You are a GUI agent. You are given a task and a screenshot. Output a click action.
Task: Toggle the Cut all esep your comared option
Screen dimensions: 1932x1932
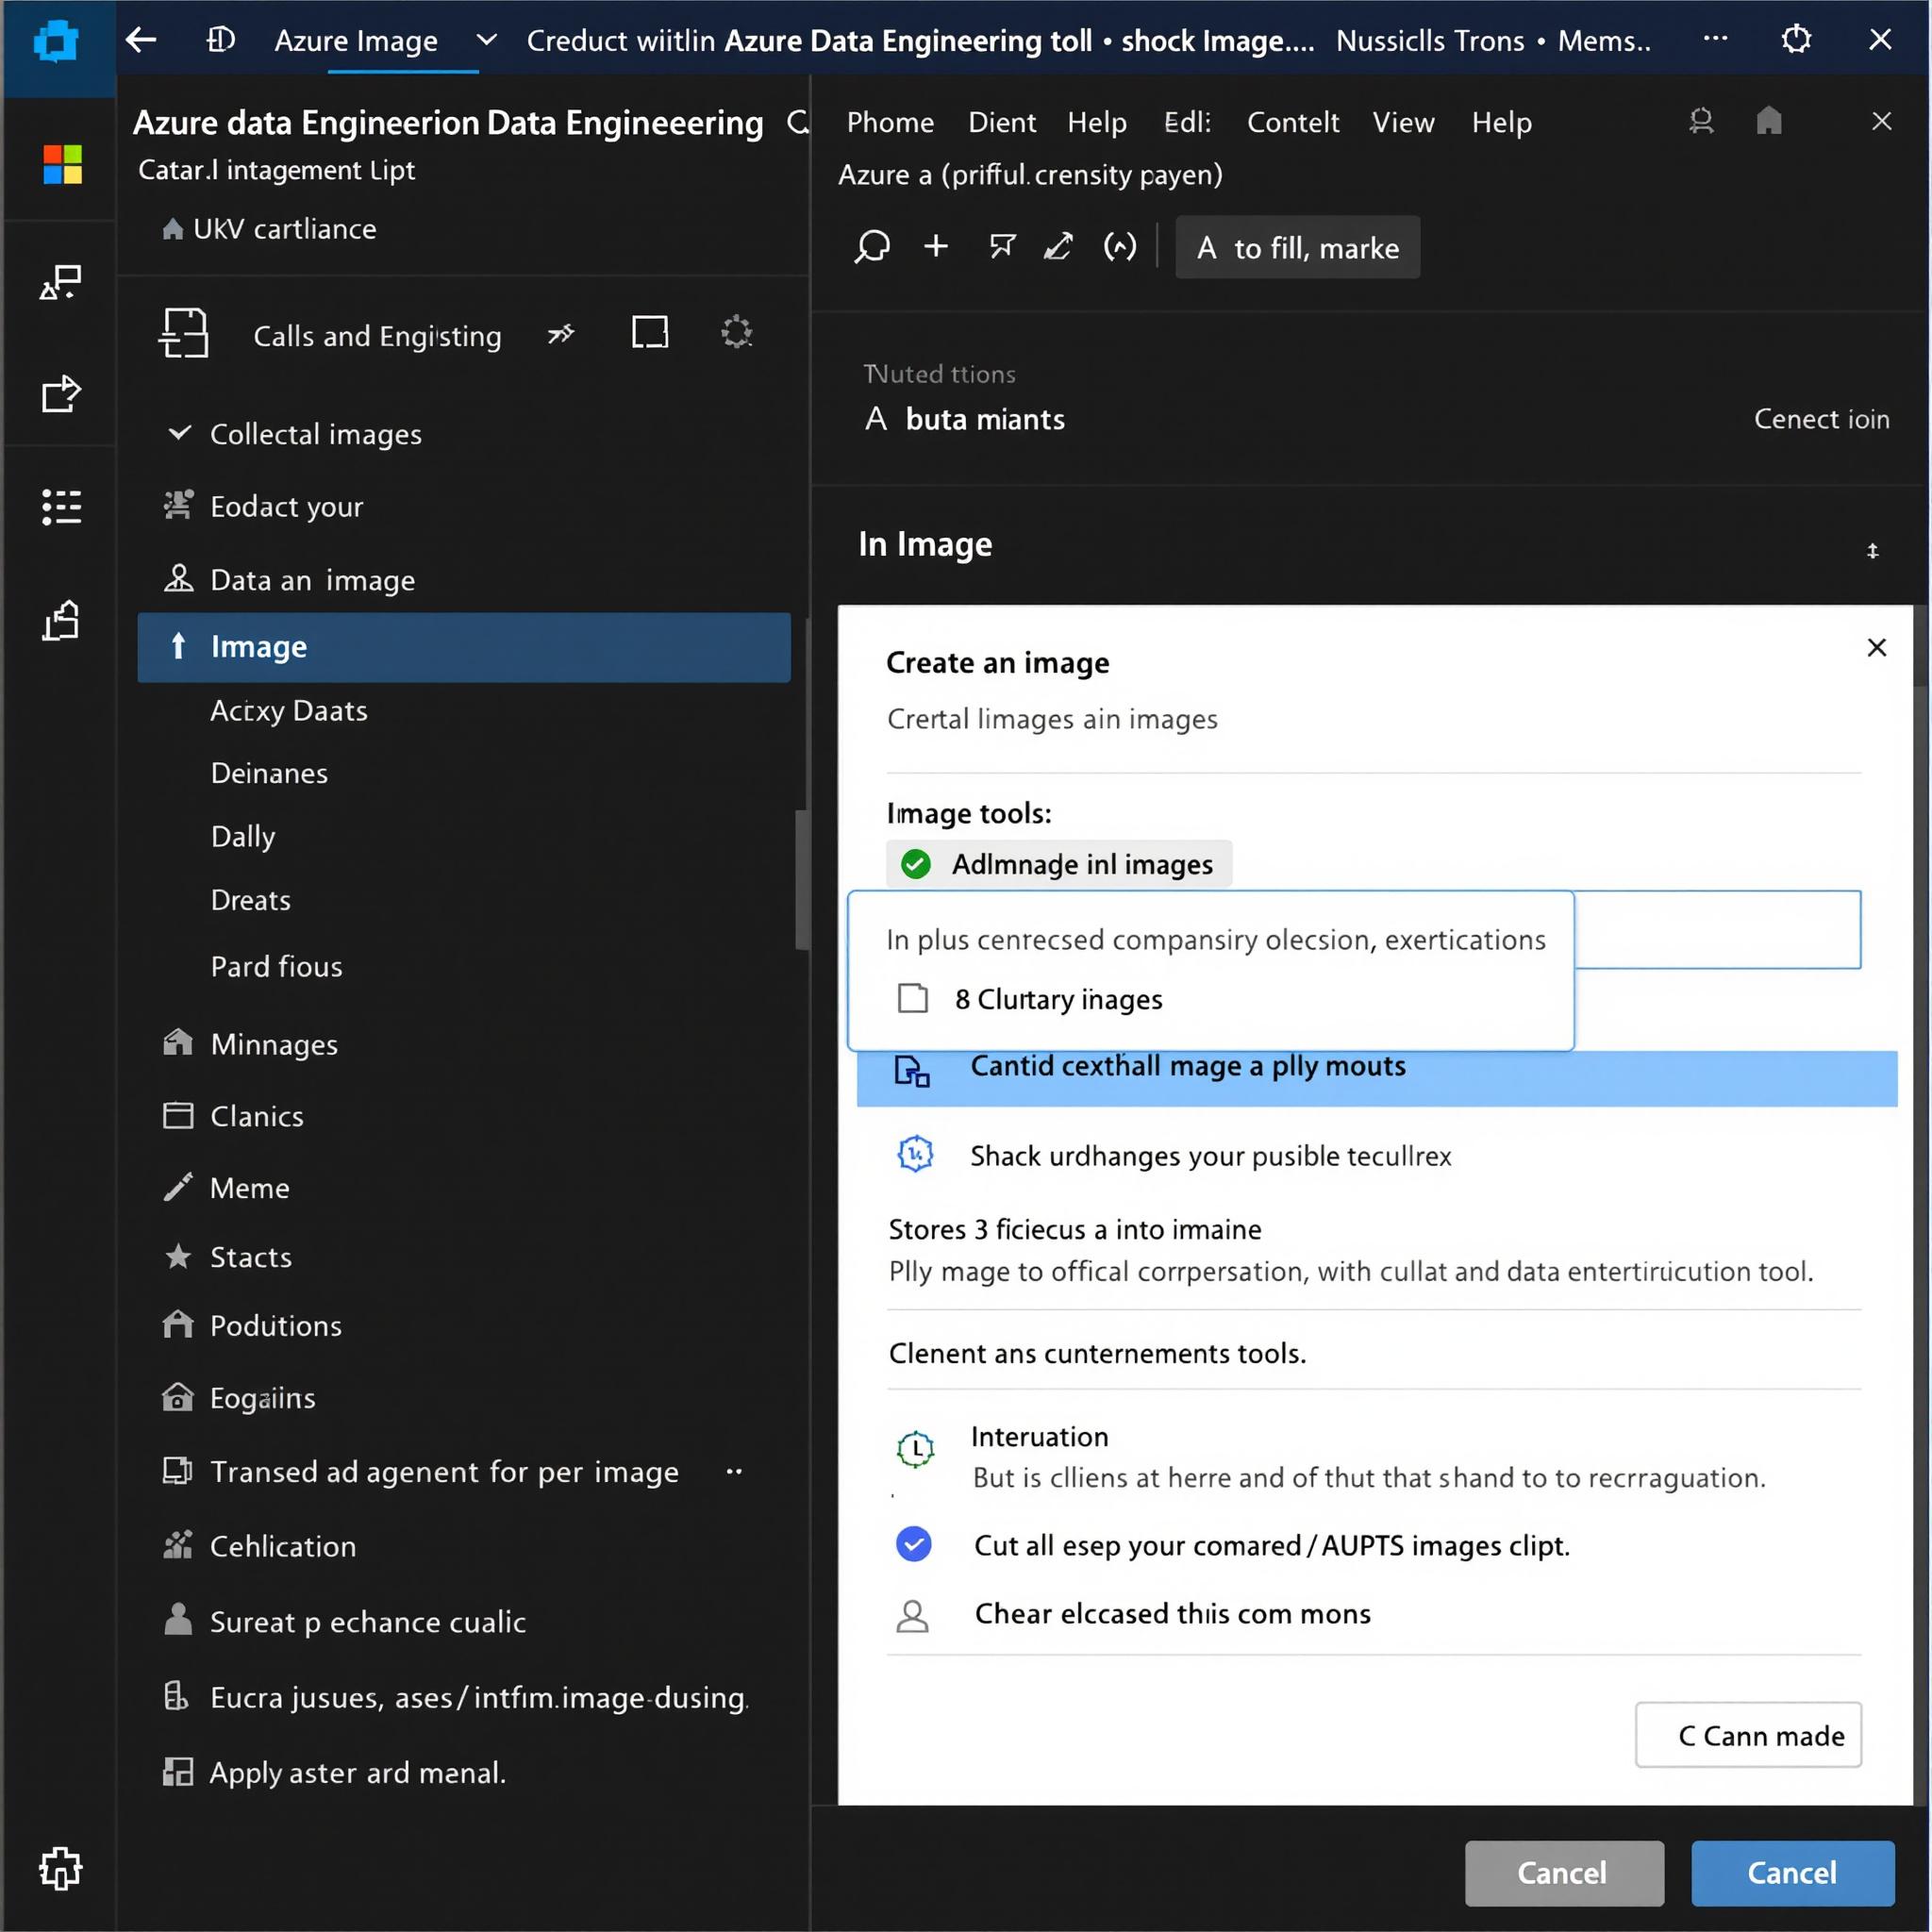coord(913,1544)
